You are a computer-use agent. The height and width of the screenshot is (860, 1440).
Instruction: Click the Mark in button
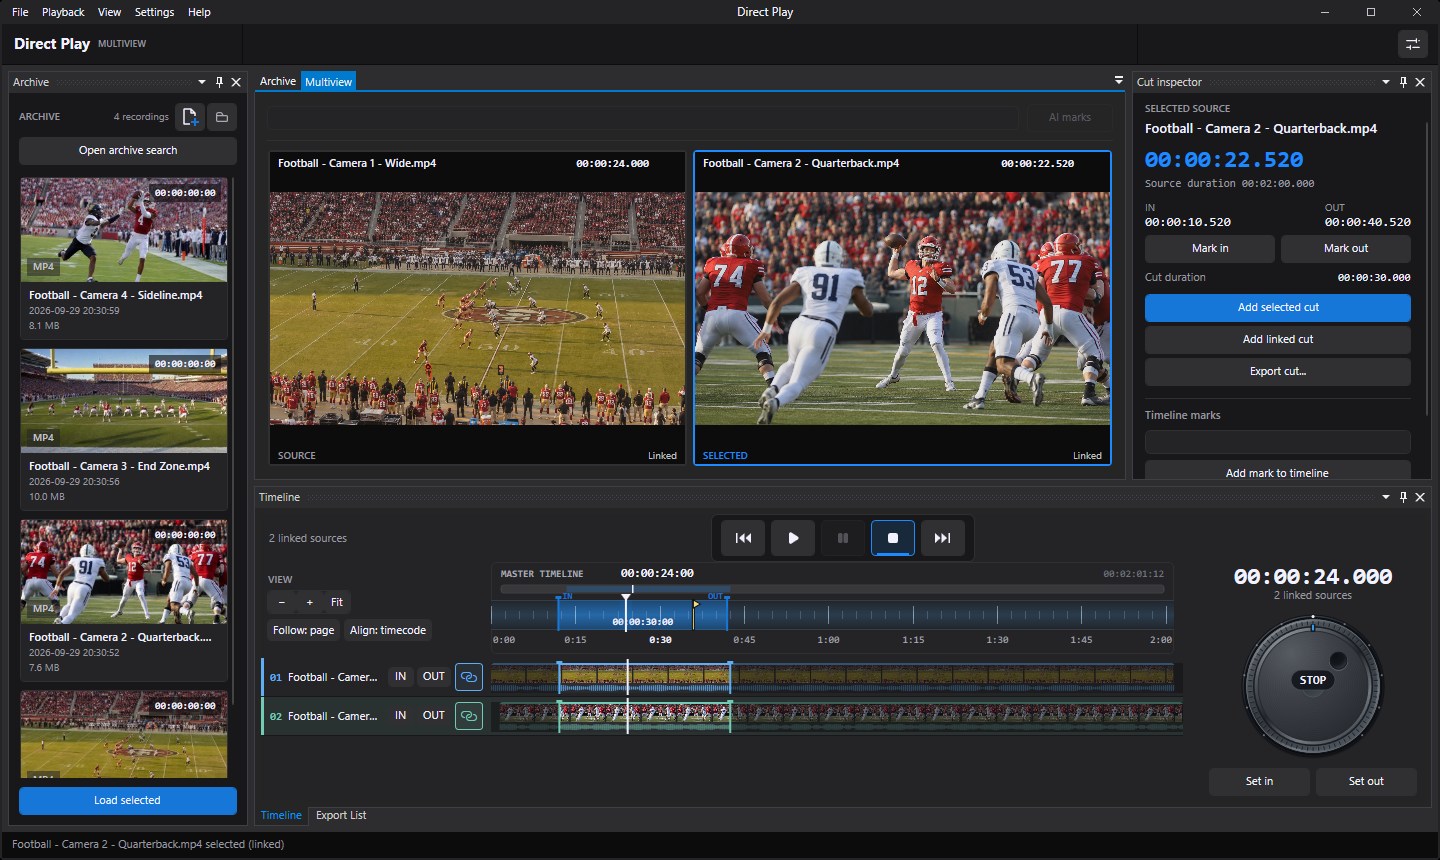[1210, 248]
